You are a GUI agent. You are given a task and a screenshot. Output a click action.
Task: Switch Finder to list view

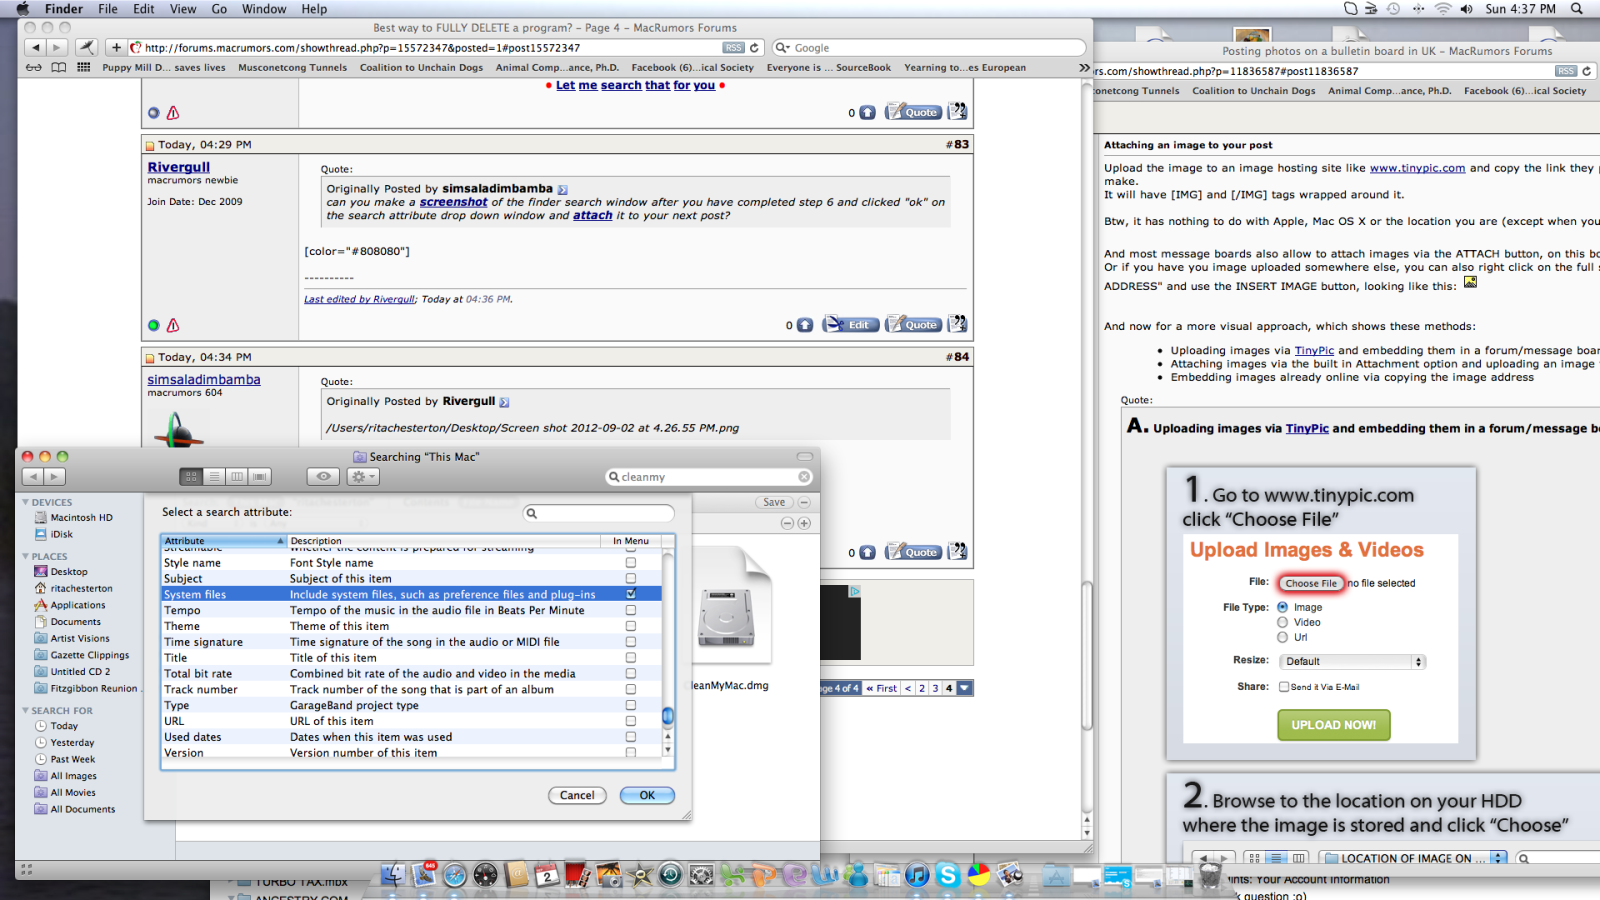(214, 477)
